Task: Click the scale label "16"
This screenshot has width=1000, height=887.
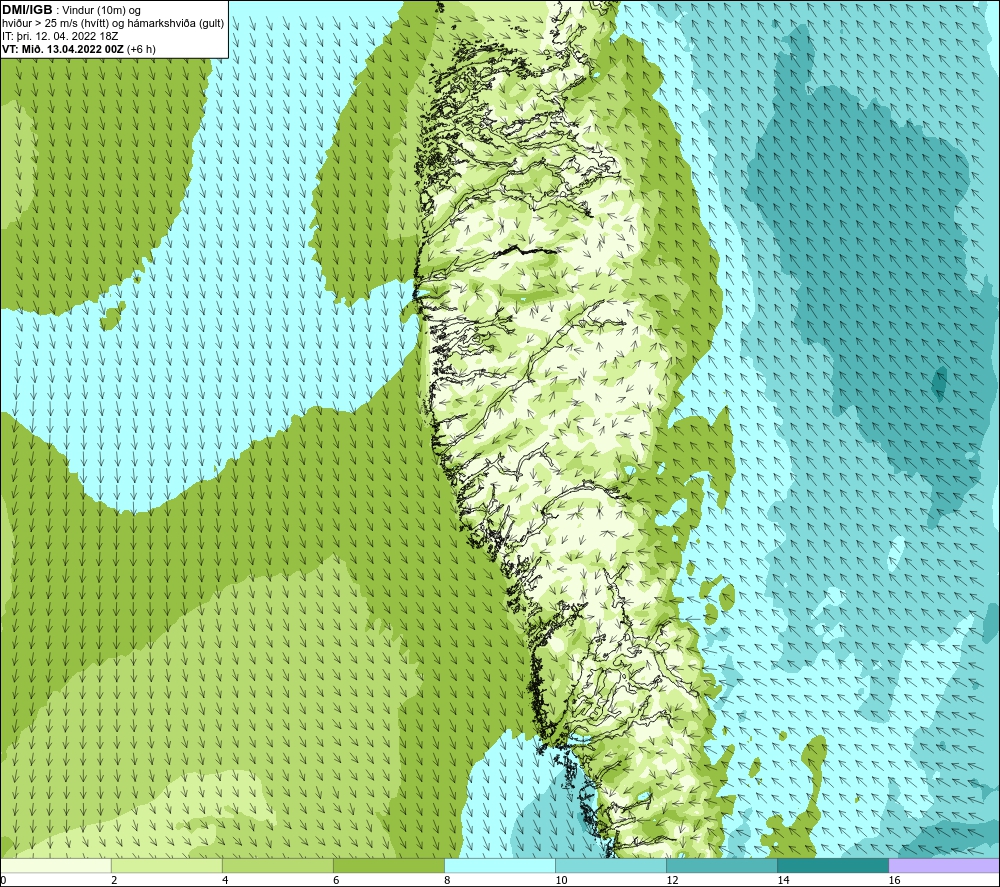Action: 894,880
